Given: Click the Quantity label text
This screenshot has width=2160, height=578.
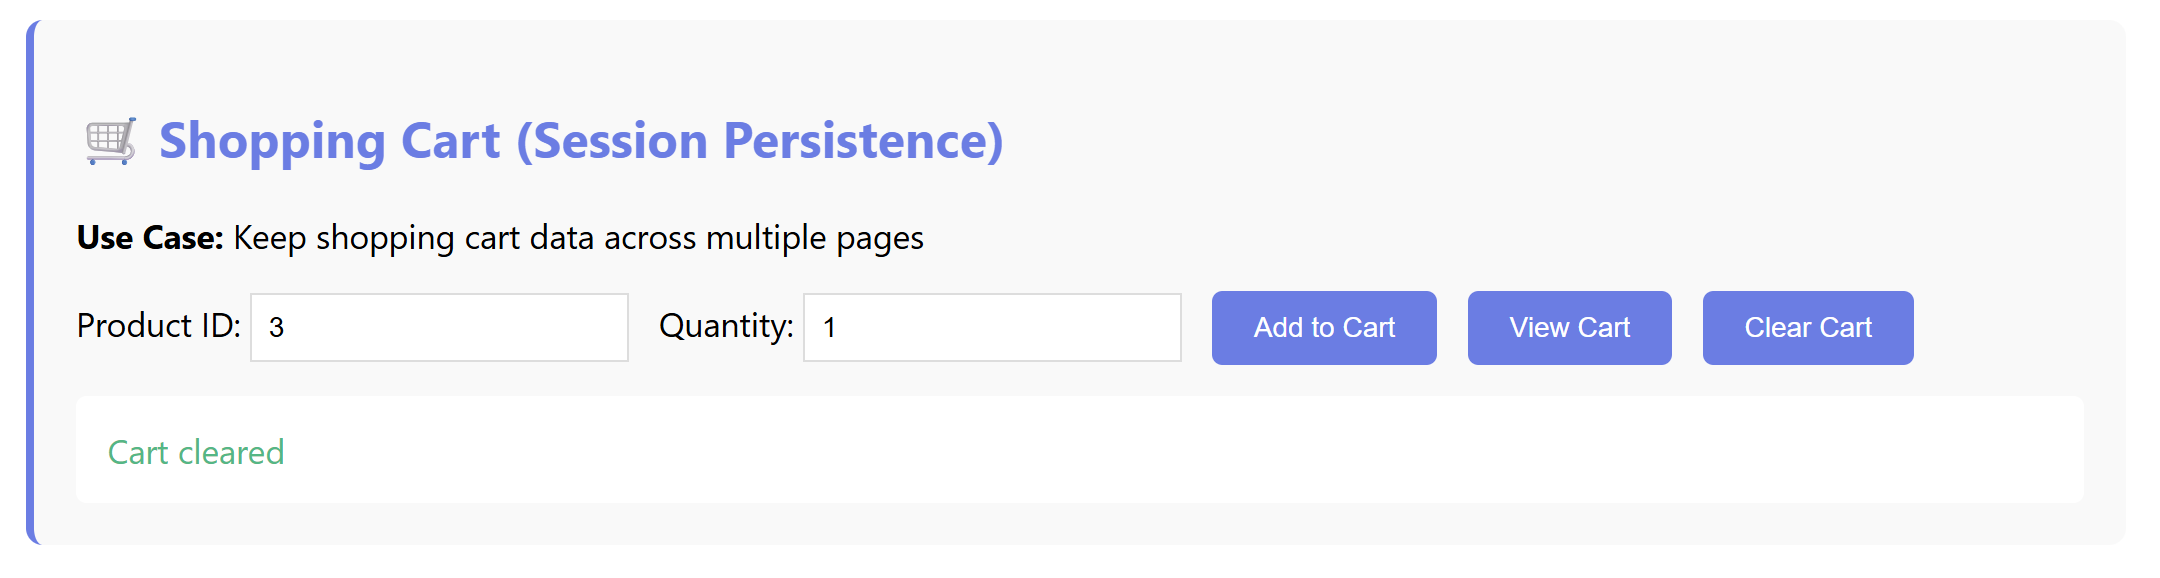Looking at the screenshot, I should [725, 326].
